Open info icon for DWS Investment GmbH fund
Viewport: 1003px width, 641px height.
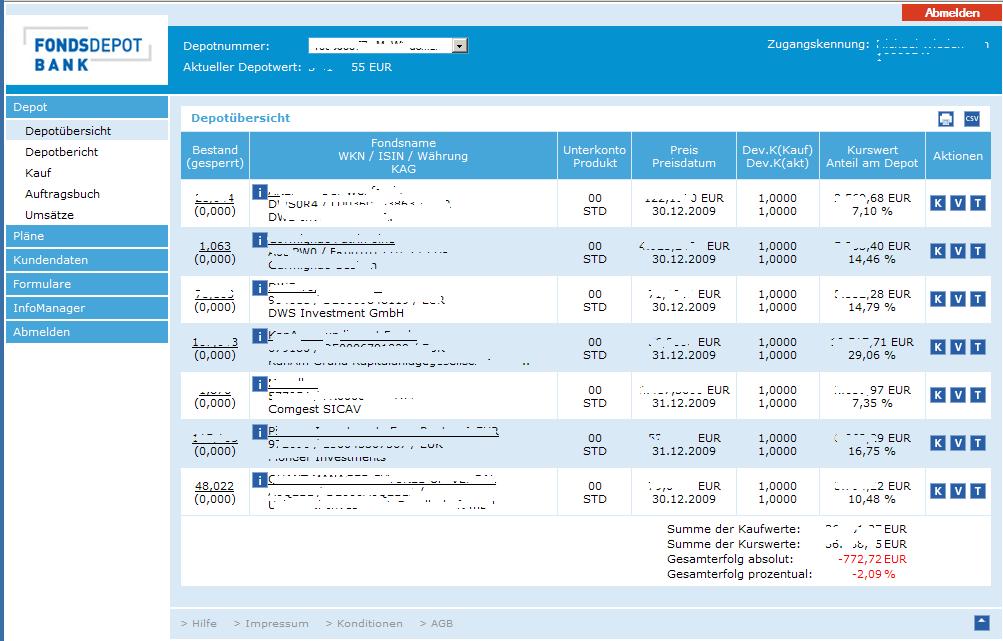click(260, 288)
